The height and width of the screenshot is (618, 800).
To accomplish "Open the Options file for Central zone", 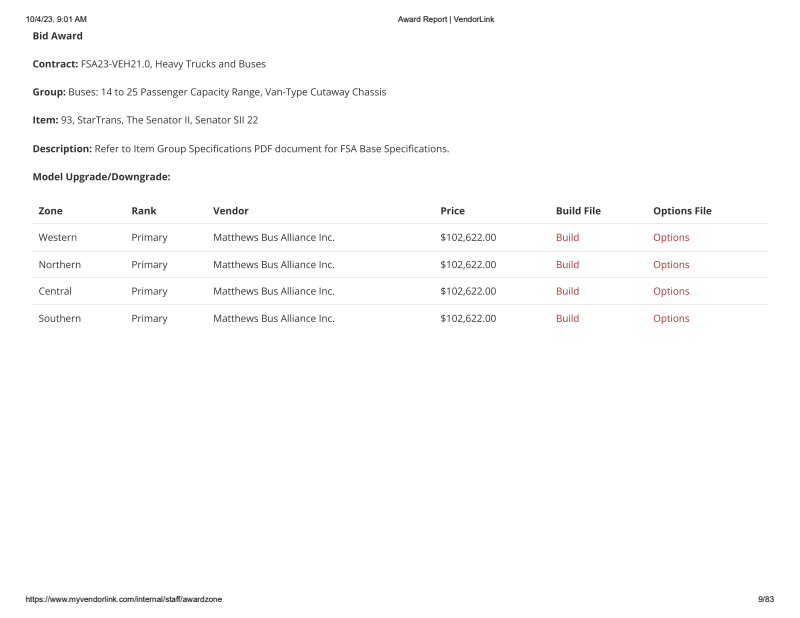I will [671, 292].
